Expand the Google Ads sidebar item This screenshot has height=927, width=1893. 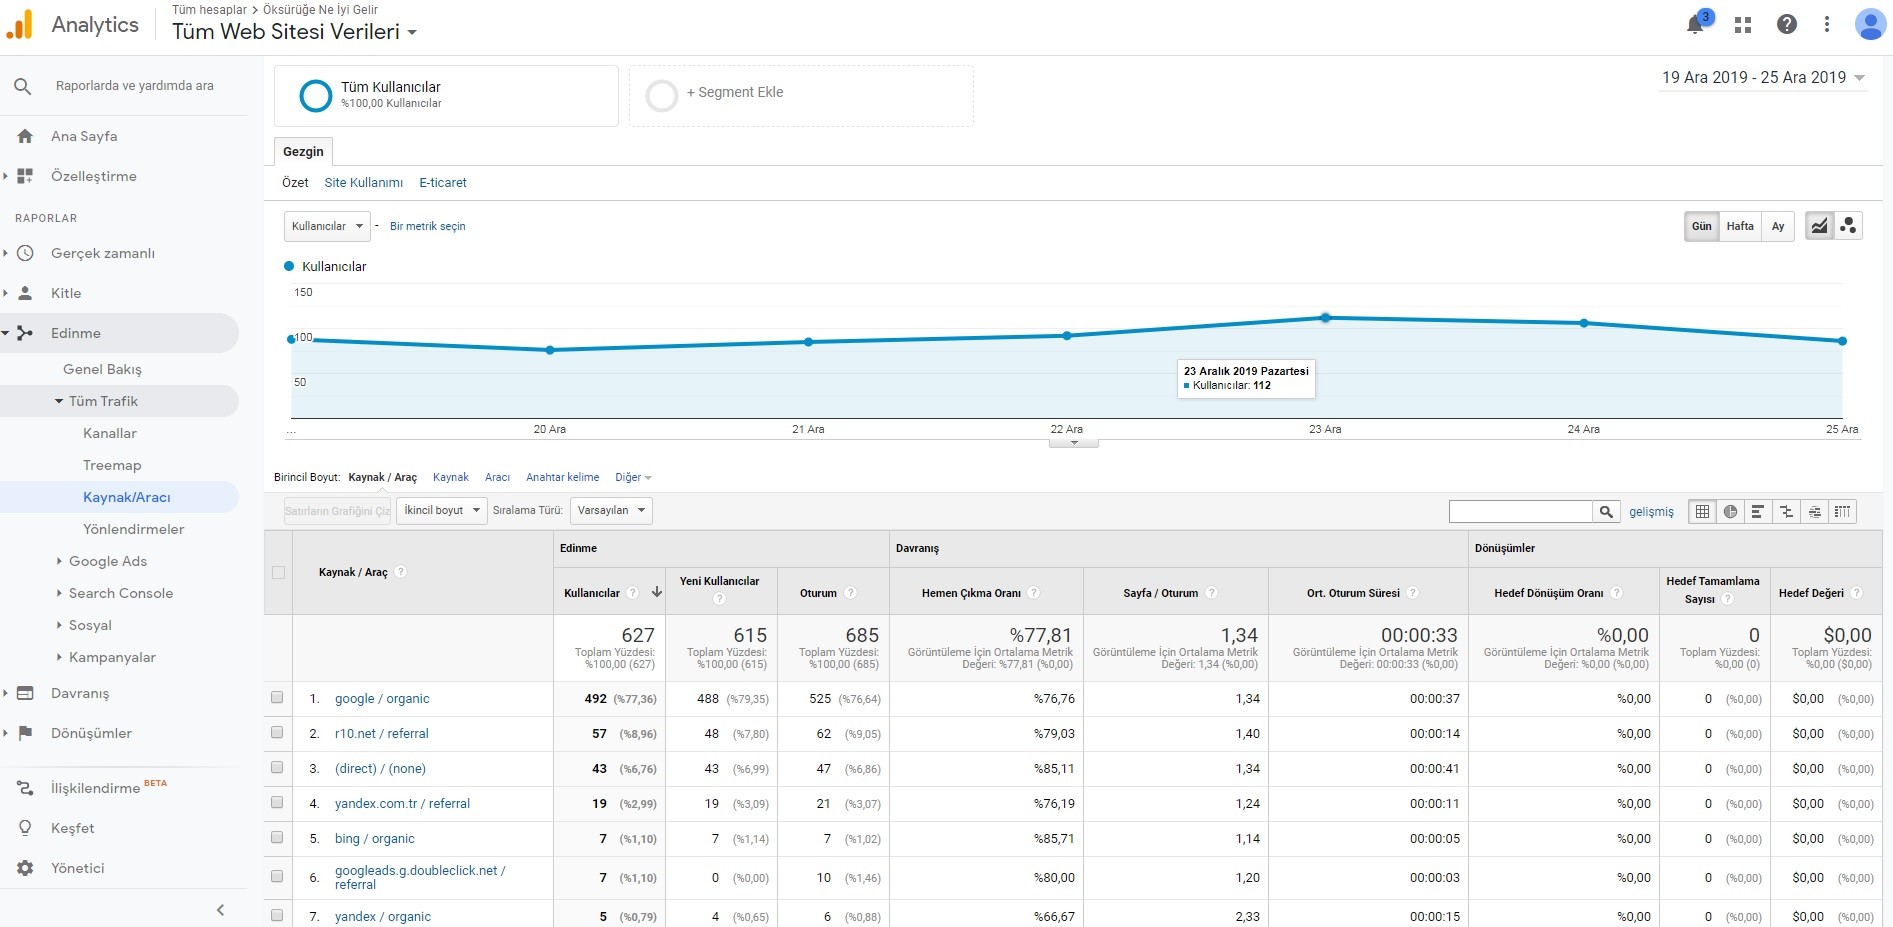click(107, 561)
